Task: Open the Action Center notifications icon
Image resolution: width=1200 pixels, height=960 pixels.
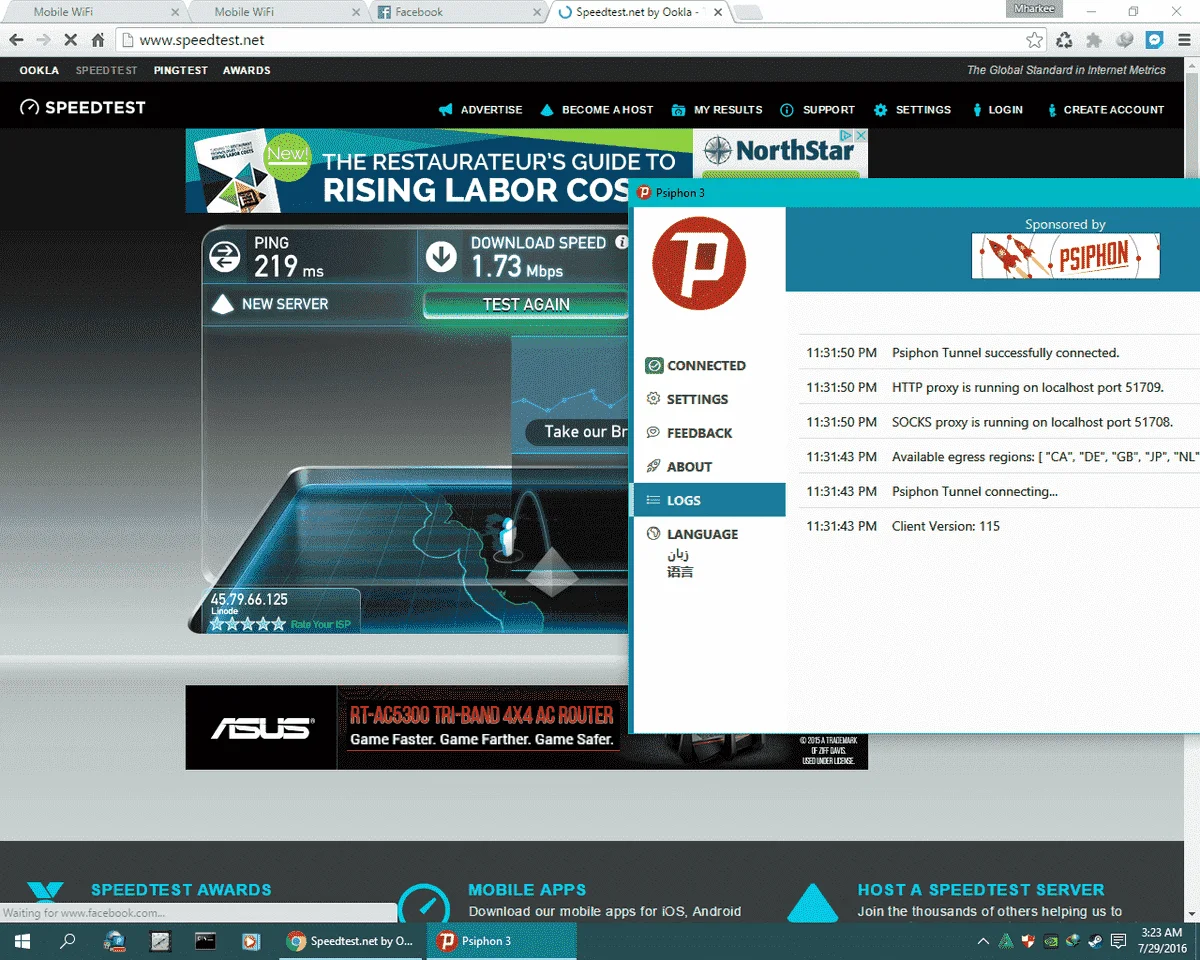Action: pyautogui.click(x=1119, y=941)
